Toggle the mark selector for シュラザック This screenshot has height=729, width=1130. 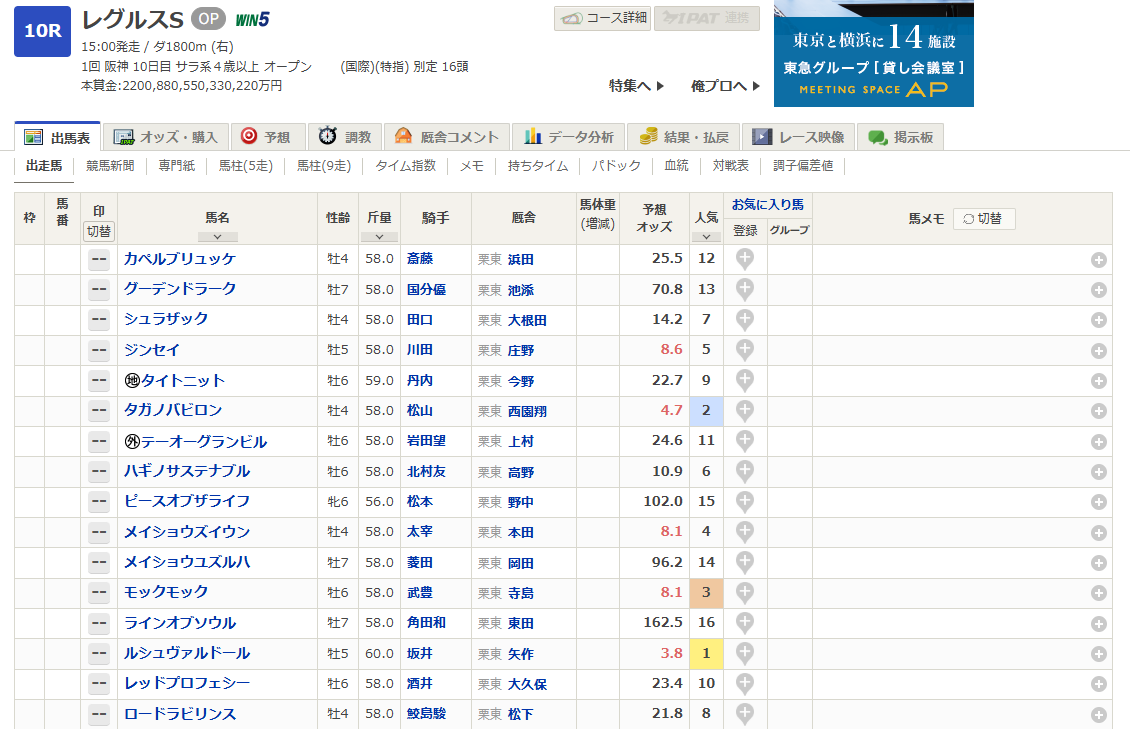pos(99,320)
